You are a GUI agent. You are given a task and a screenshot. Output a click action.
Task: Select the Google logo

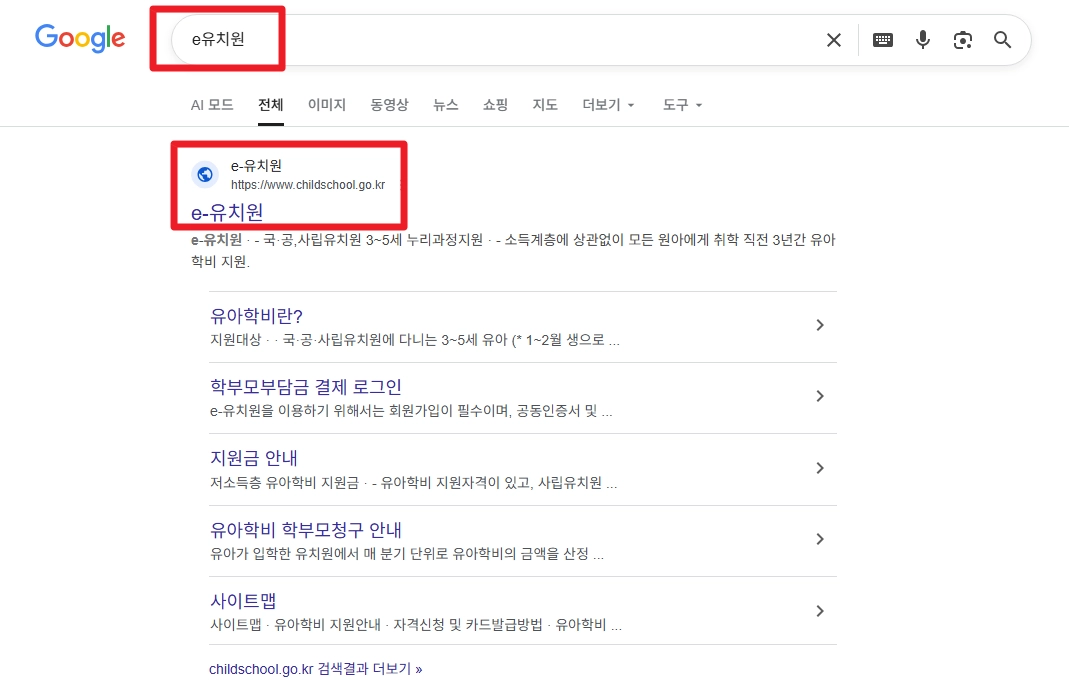pyautogui.click(x=80, y=39)
